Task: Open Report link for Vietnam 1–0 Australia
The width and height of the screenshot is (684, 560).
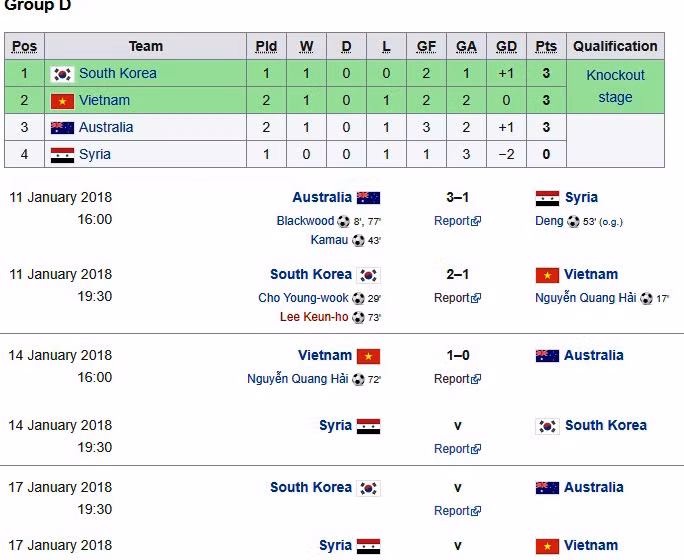Action: (452, 379)
